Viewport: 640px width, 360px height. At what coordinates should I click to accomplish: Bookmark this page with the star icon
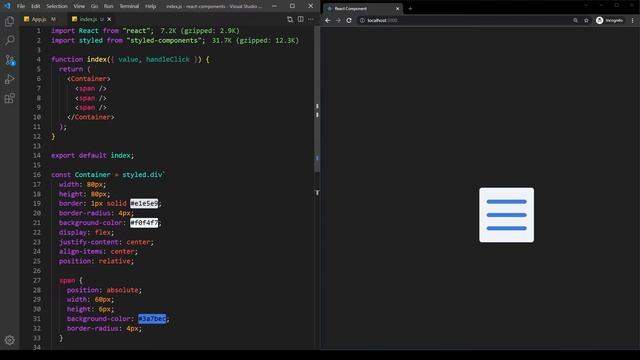pyautogui.click(x=586, y=20)
